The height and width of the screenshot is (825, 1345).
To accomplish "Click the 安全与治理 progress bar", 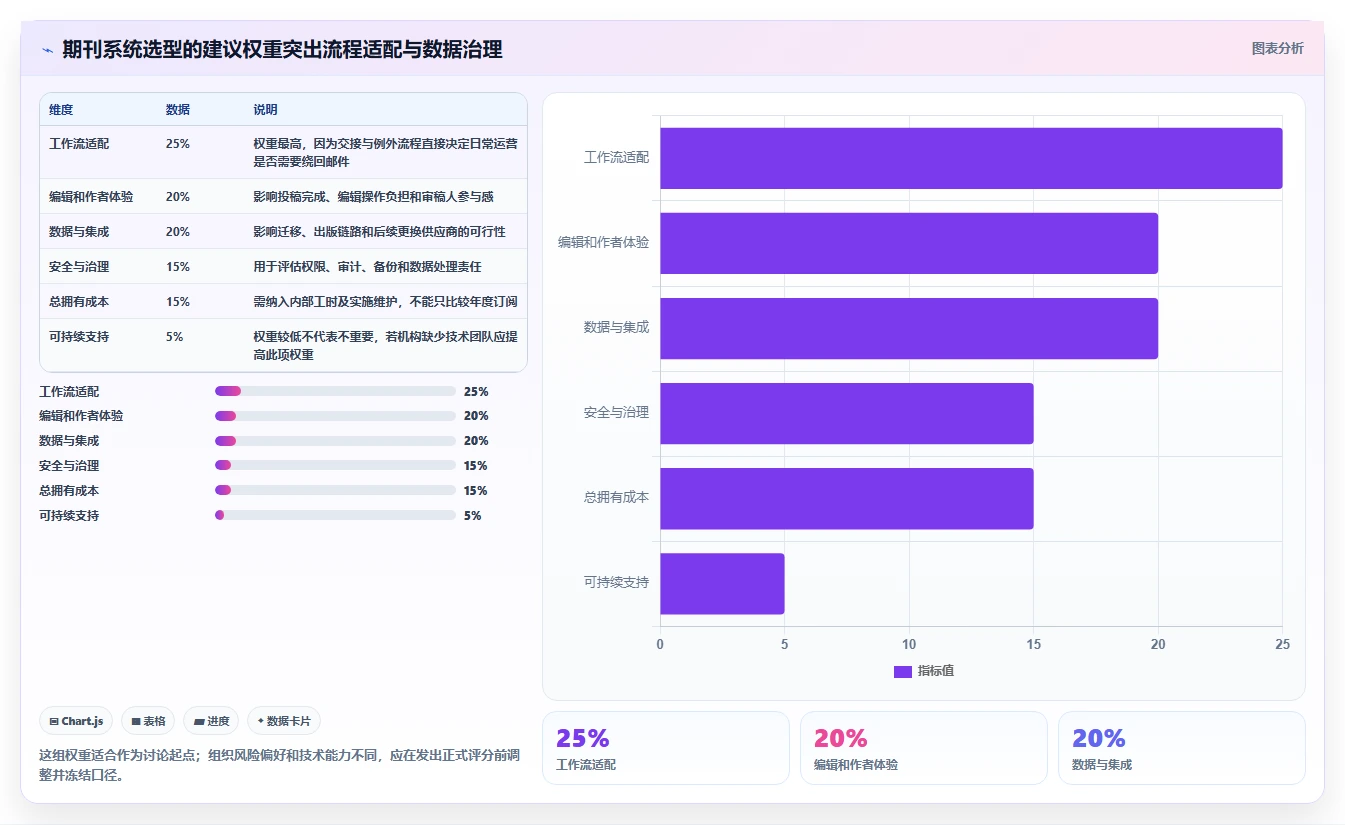I will (x=335, y=466).
